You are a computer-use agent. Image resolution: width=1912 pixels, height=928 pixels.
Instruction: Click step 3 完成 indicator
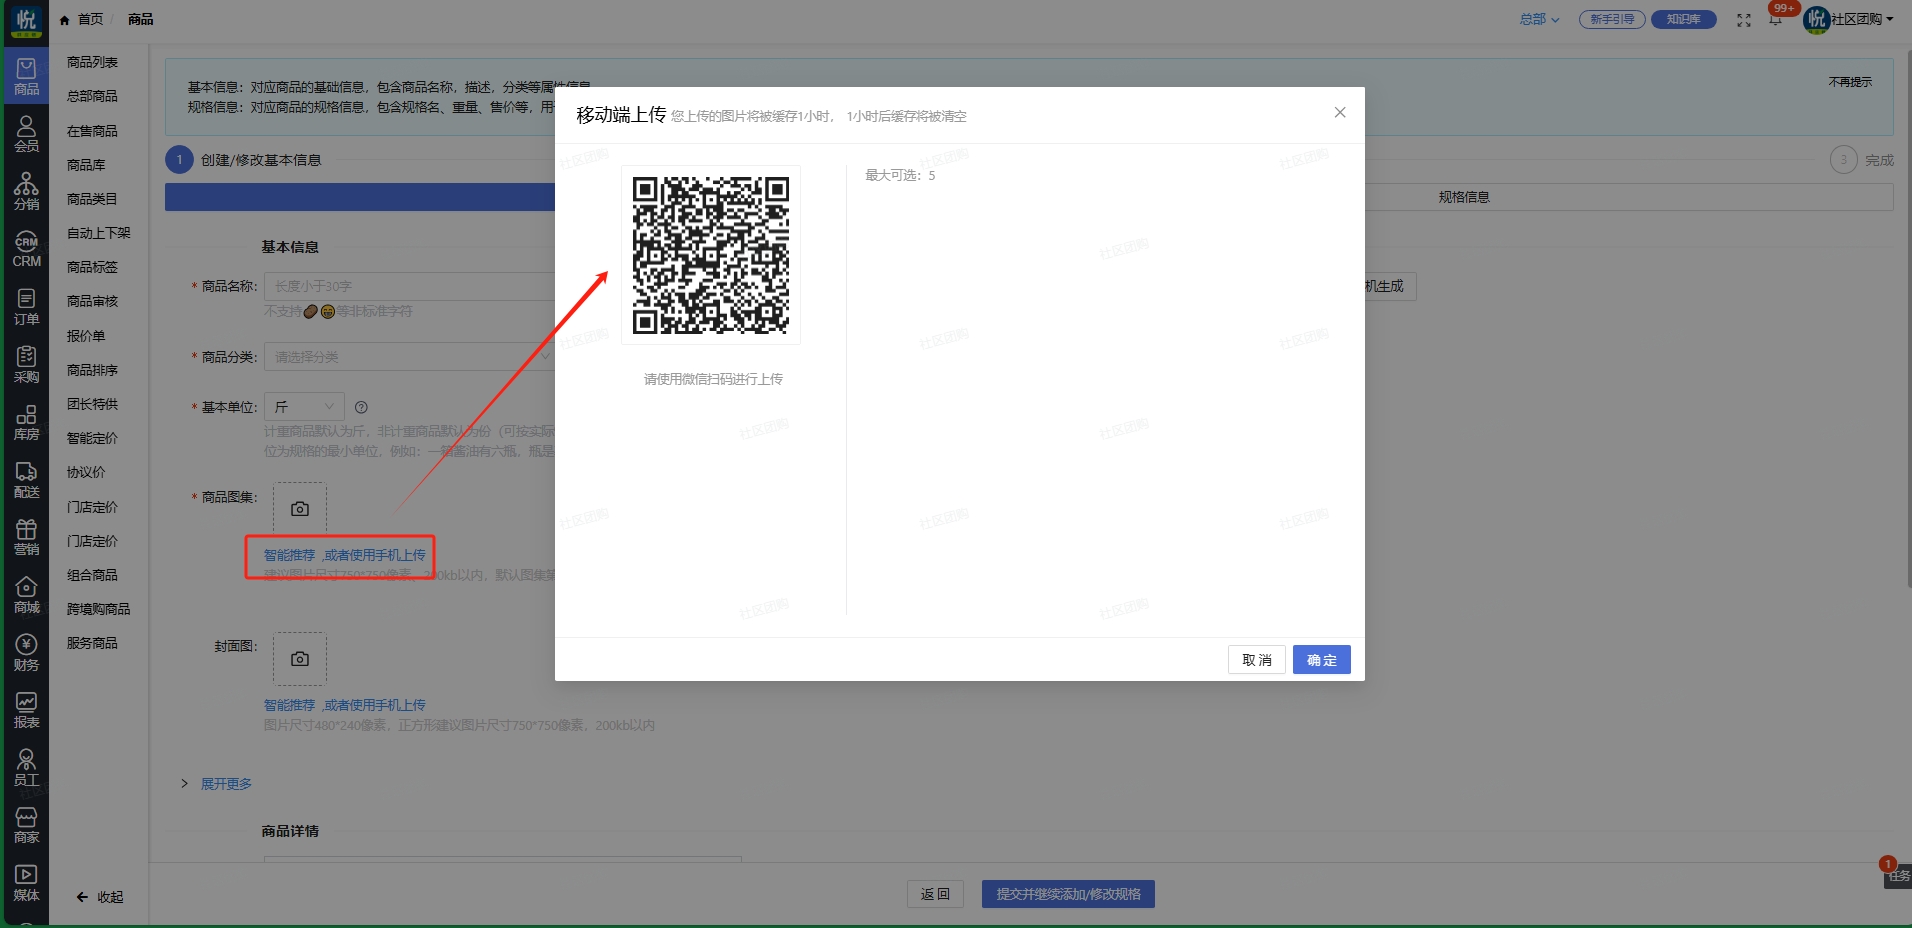tap(1862, 160)
